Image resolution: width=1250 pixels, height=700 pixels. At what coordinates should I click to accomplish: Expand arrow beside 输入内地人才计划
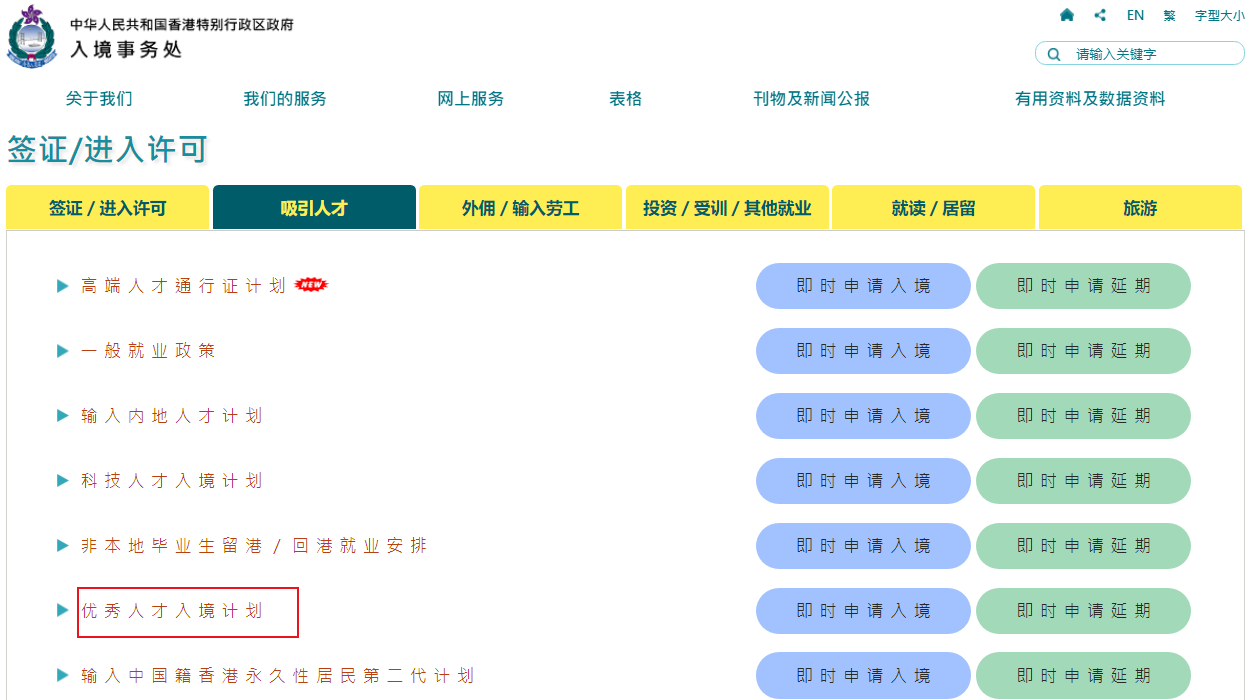(x=63, y=416)
